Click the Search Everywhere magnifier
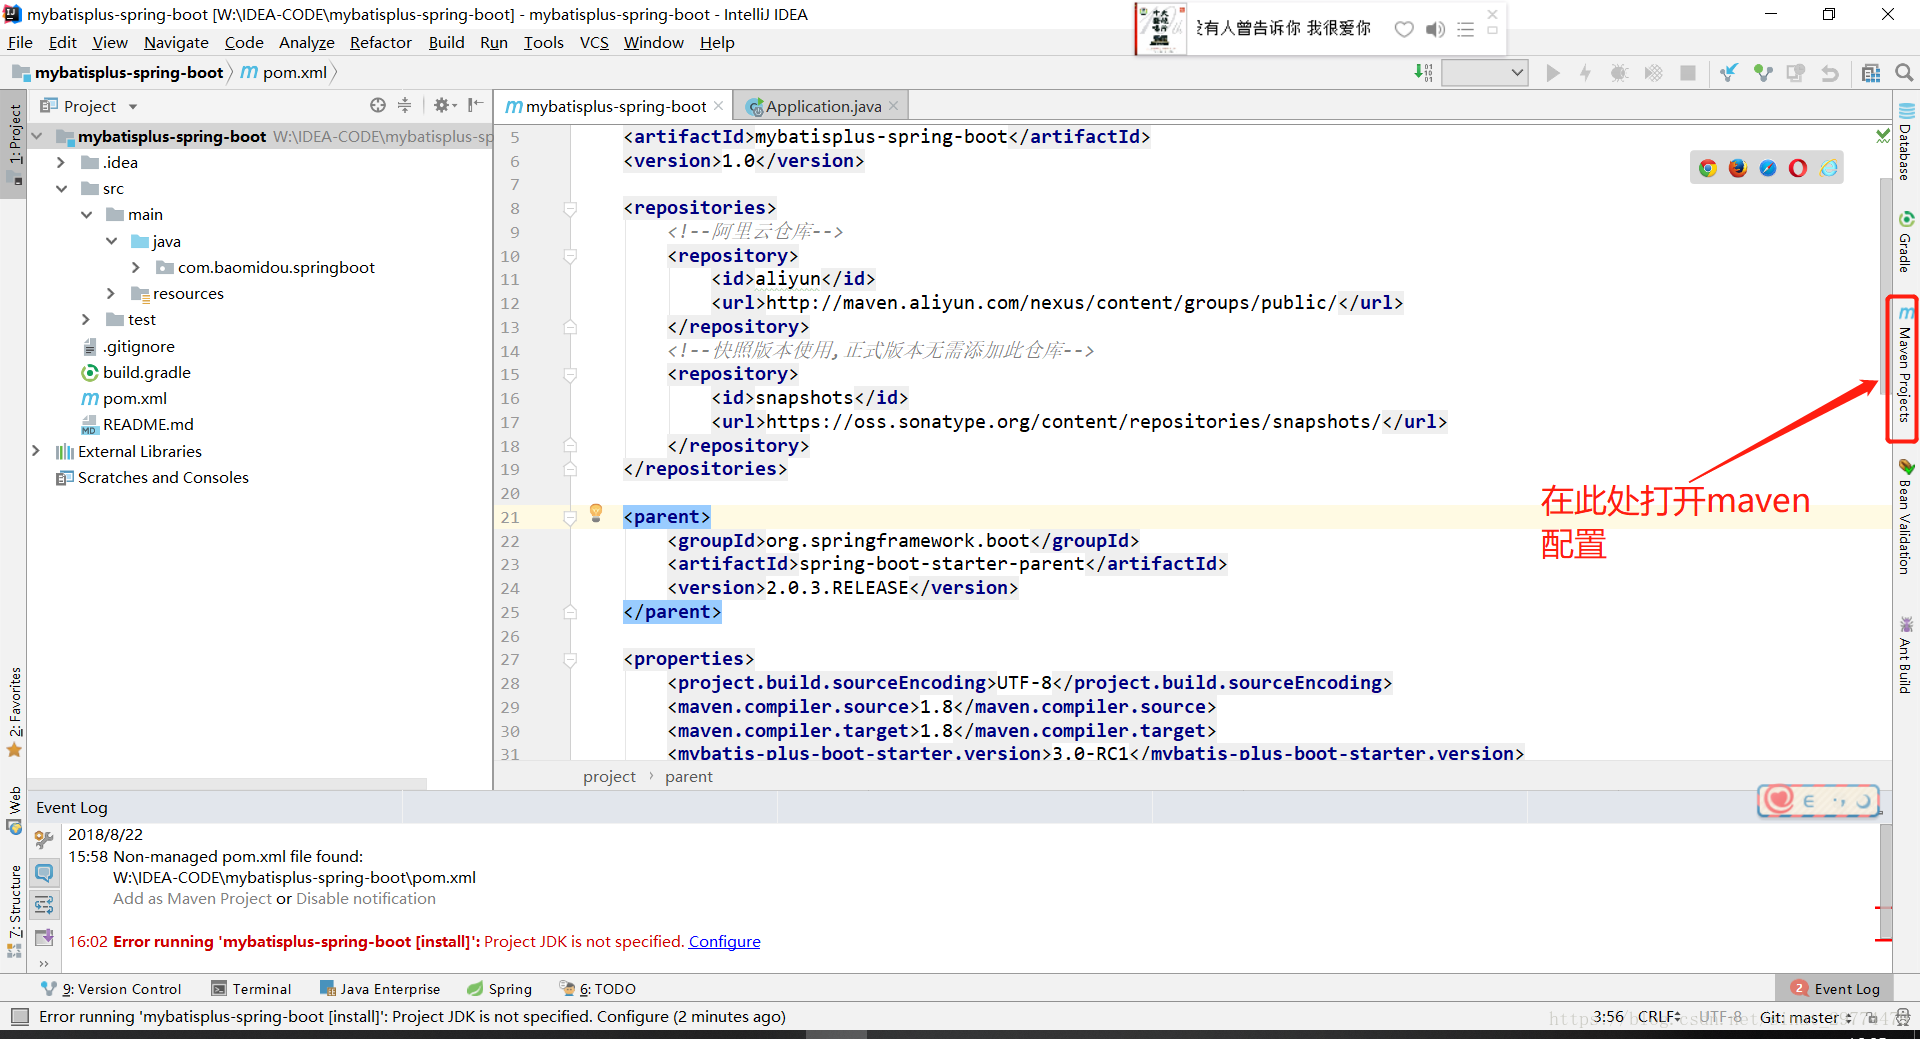1920x1039 pixels. tap(1904, 73)
